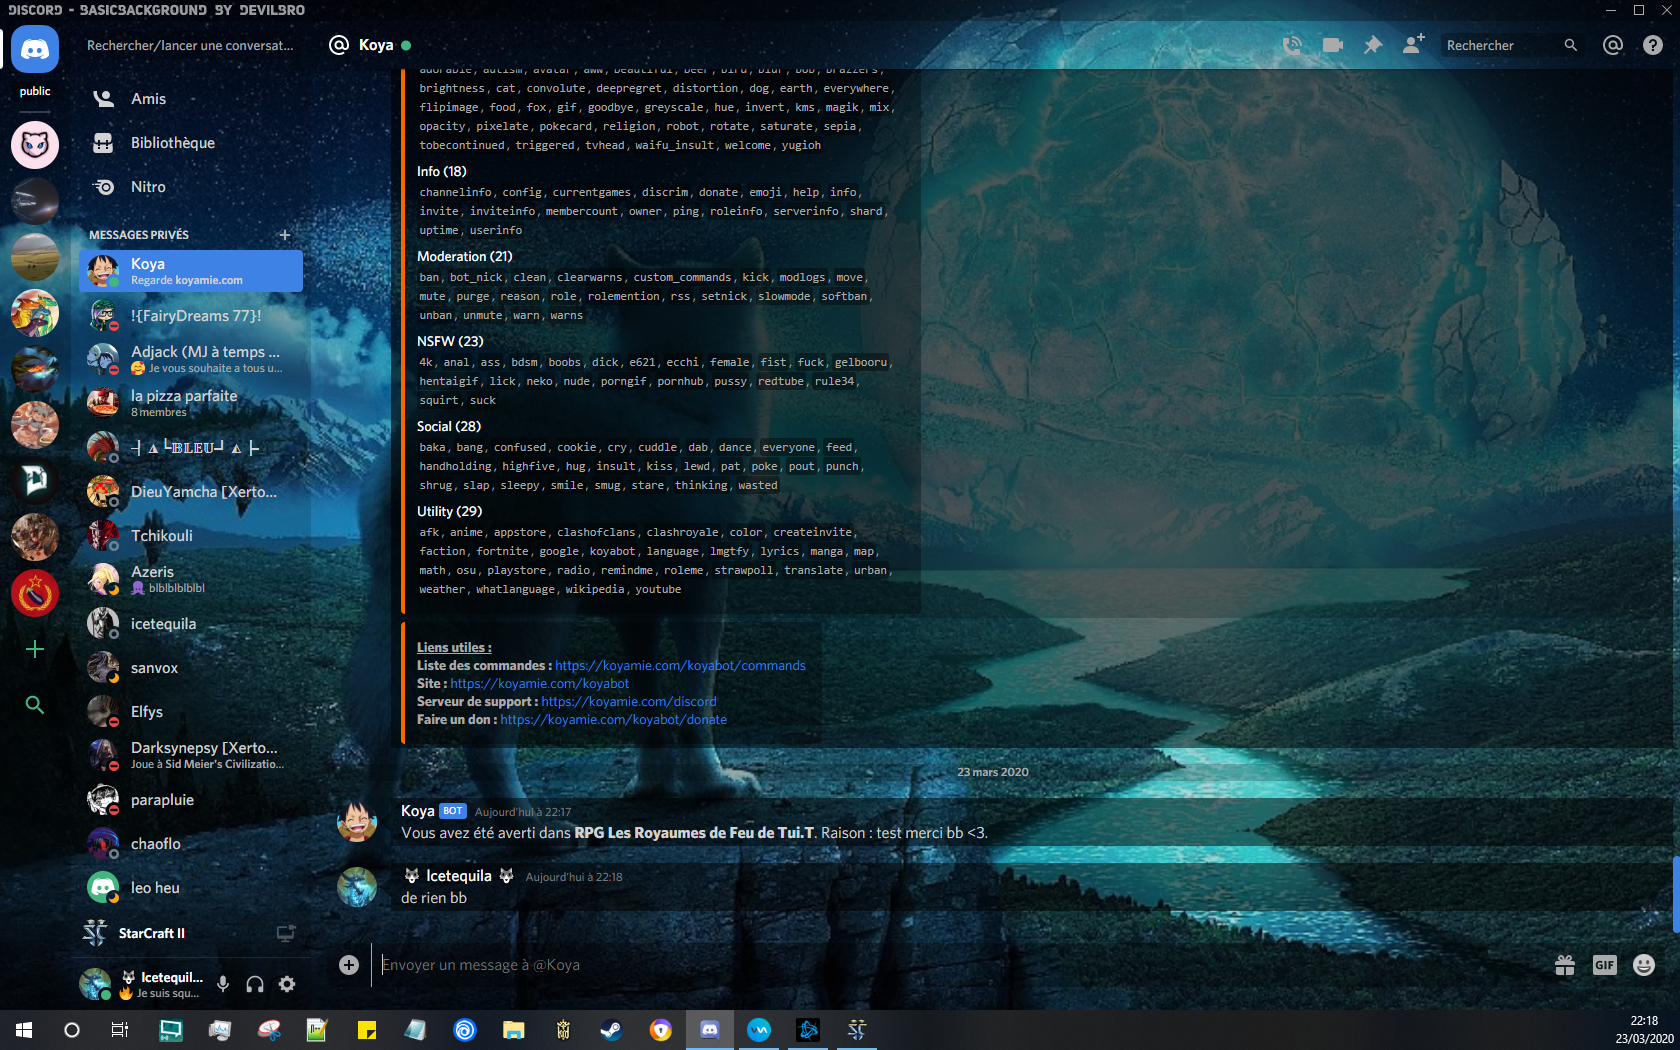Open the koyabot commands link
The height and width of the screenshot is (1050, 1680).
[680, 666]
